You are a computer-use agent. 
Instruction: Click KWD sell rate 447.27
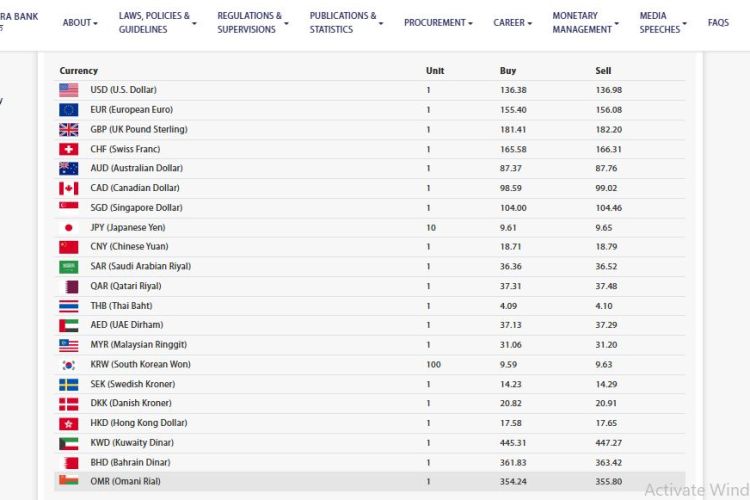click(x=608, y=443)
